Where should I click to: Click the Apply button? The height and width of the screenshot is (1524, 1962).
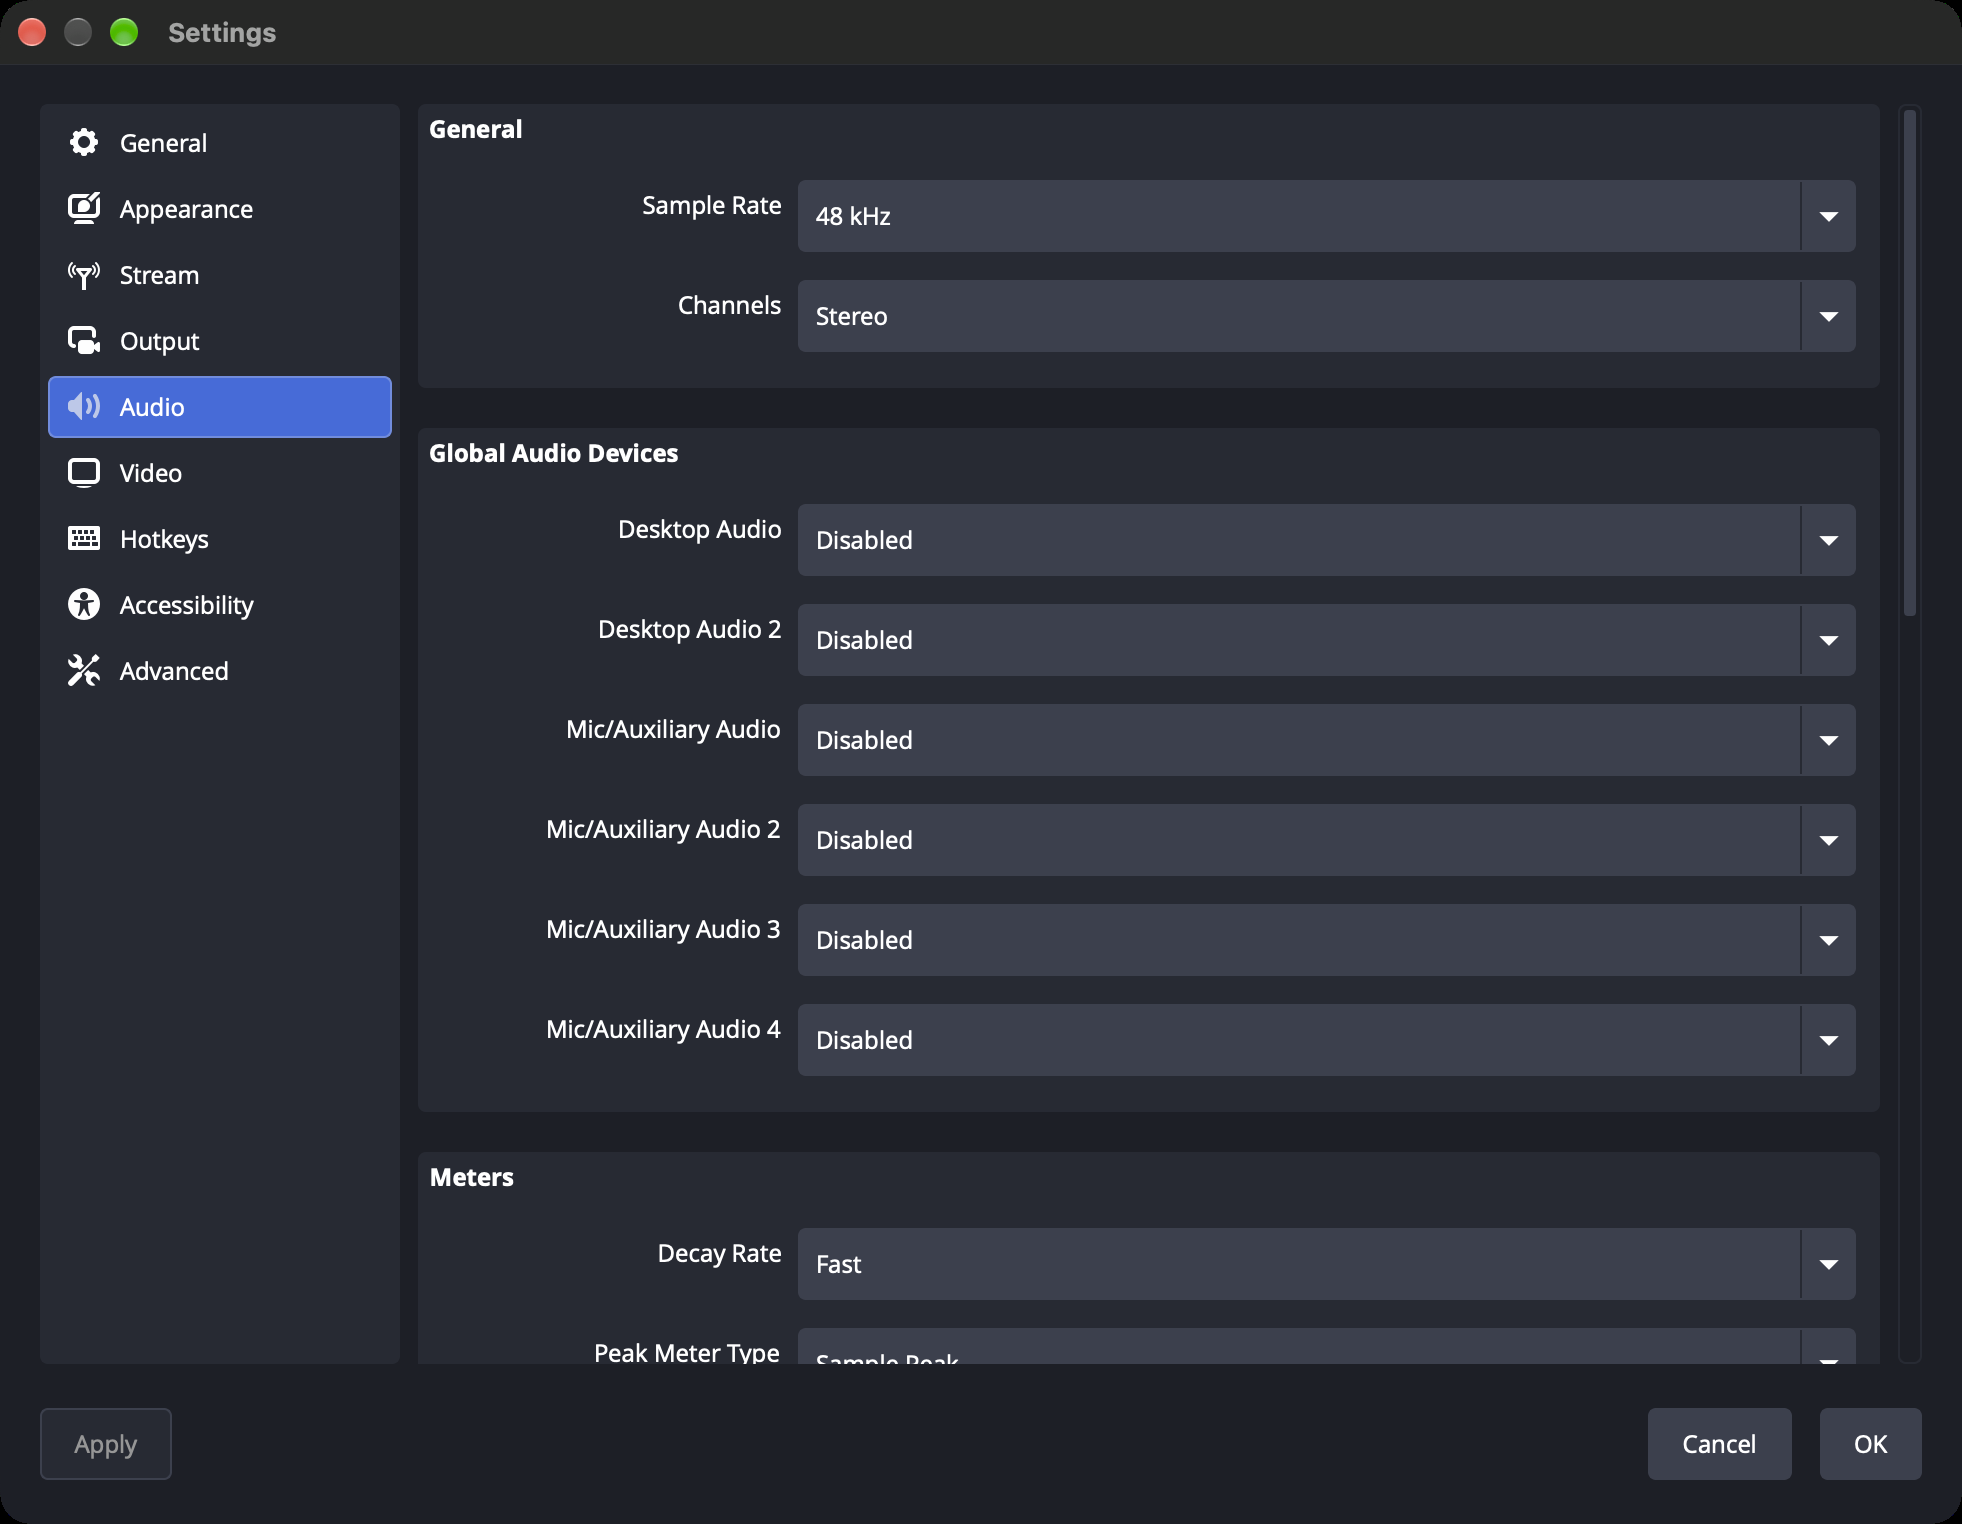pos(106,1444)
